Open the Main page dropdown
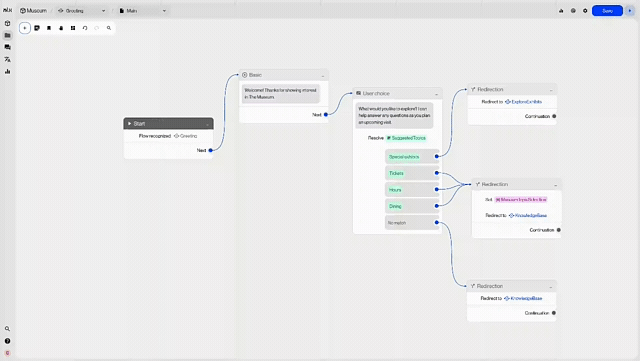Screen dimensions: 640x361 click(x=142, y=11)
